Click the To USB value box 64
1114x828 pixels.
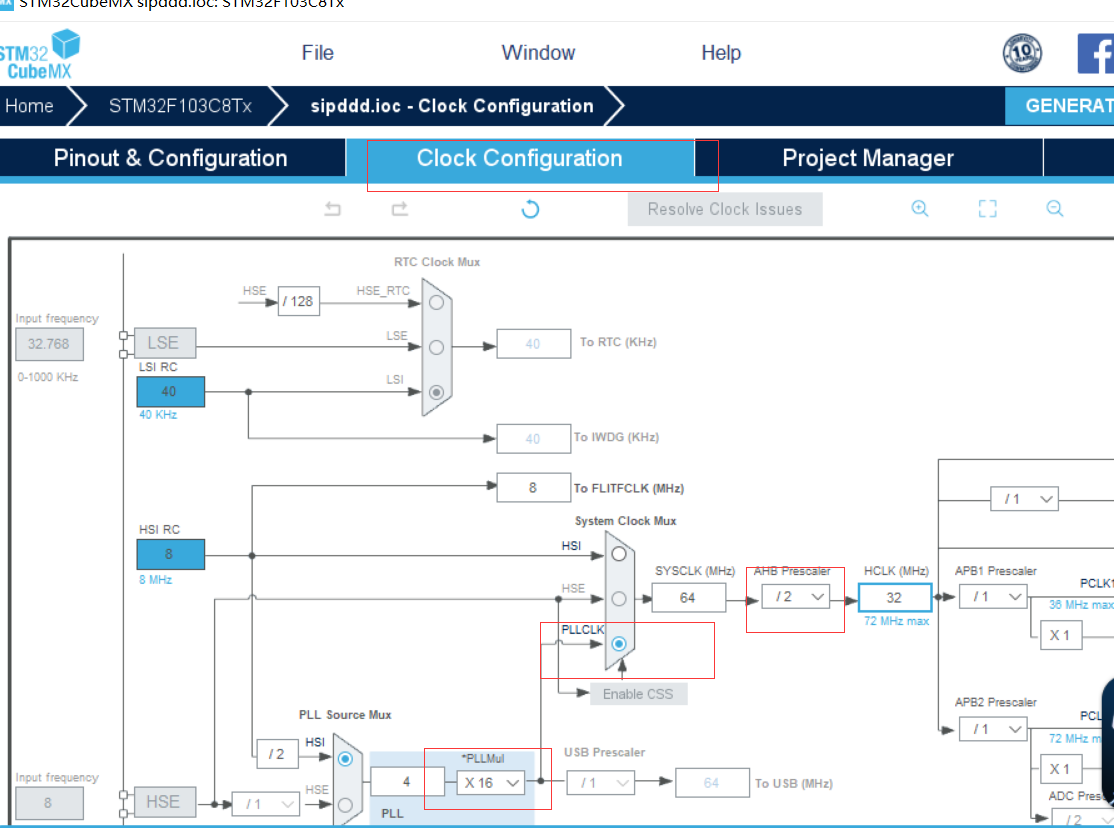pyautogui.click(x=712, y=783)
